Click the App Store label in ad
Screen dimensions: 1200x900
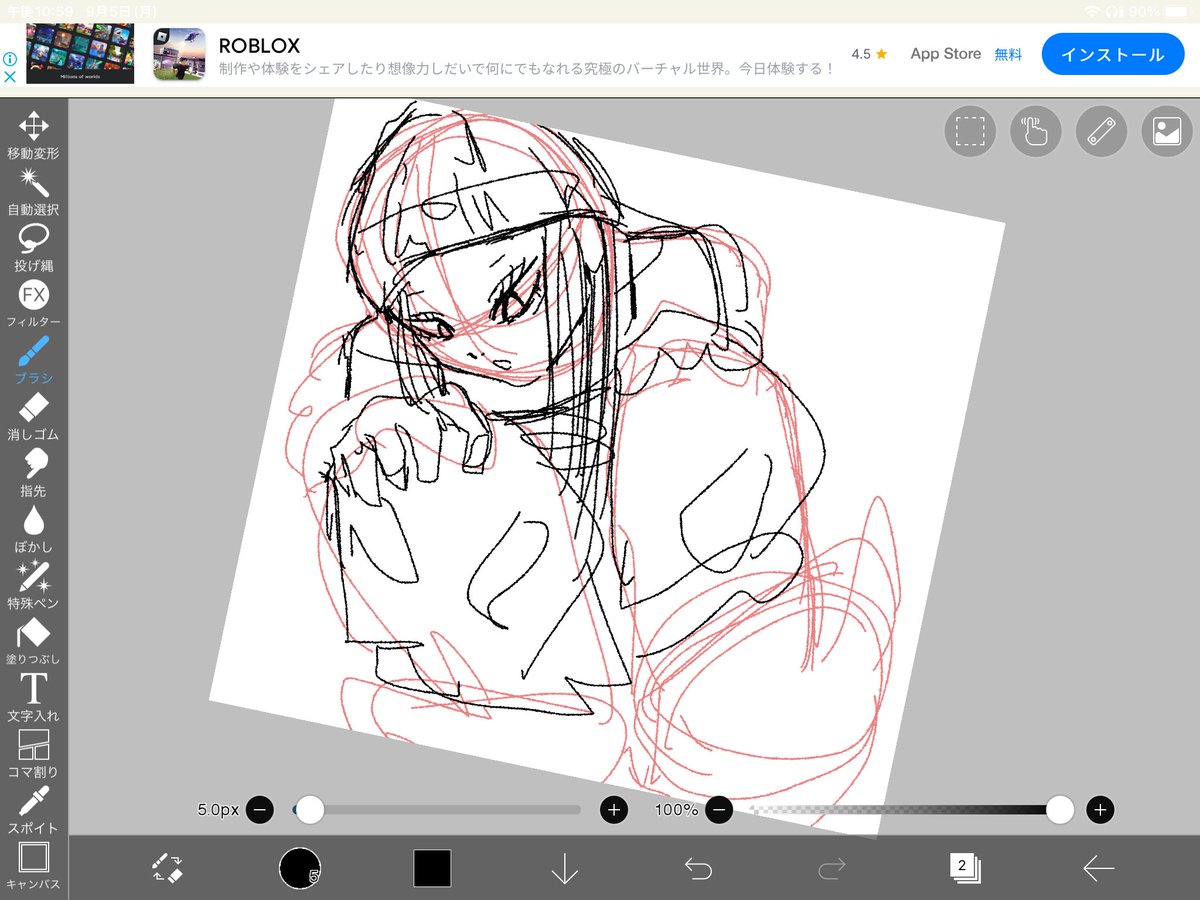[945, 54]
